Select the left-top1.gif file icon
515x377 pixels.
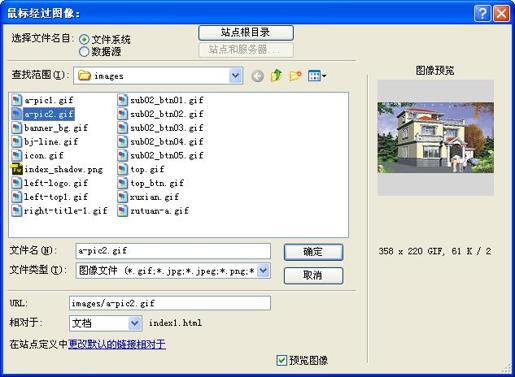click(x=17, y=197)
